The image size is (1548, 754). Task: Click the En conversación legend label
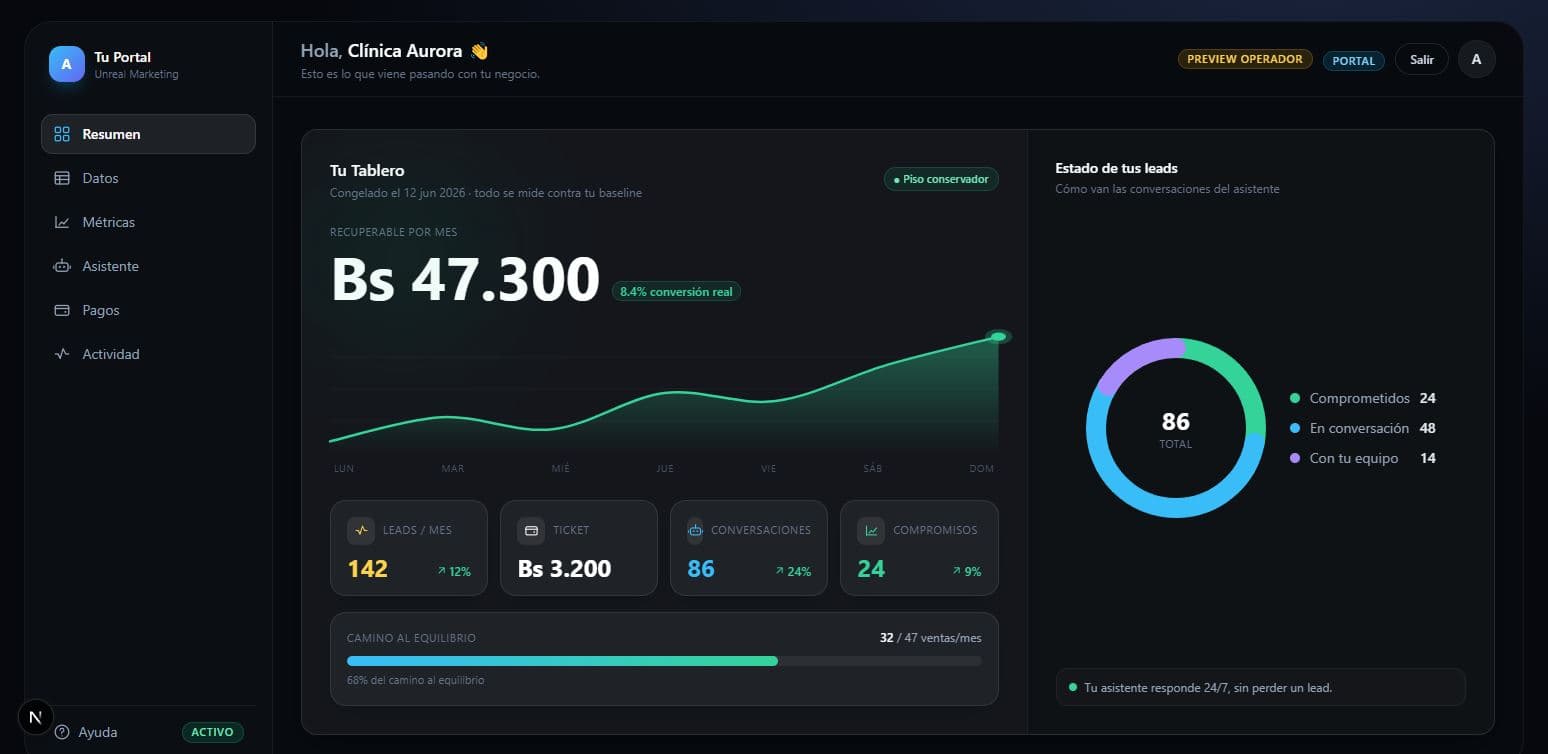point(1359,428)
